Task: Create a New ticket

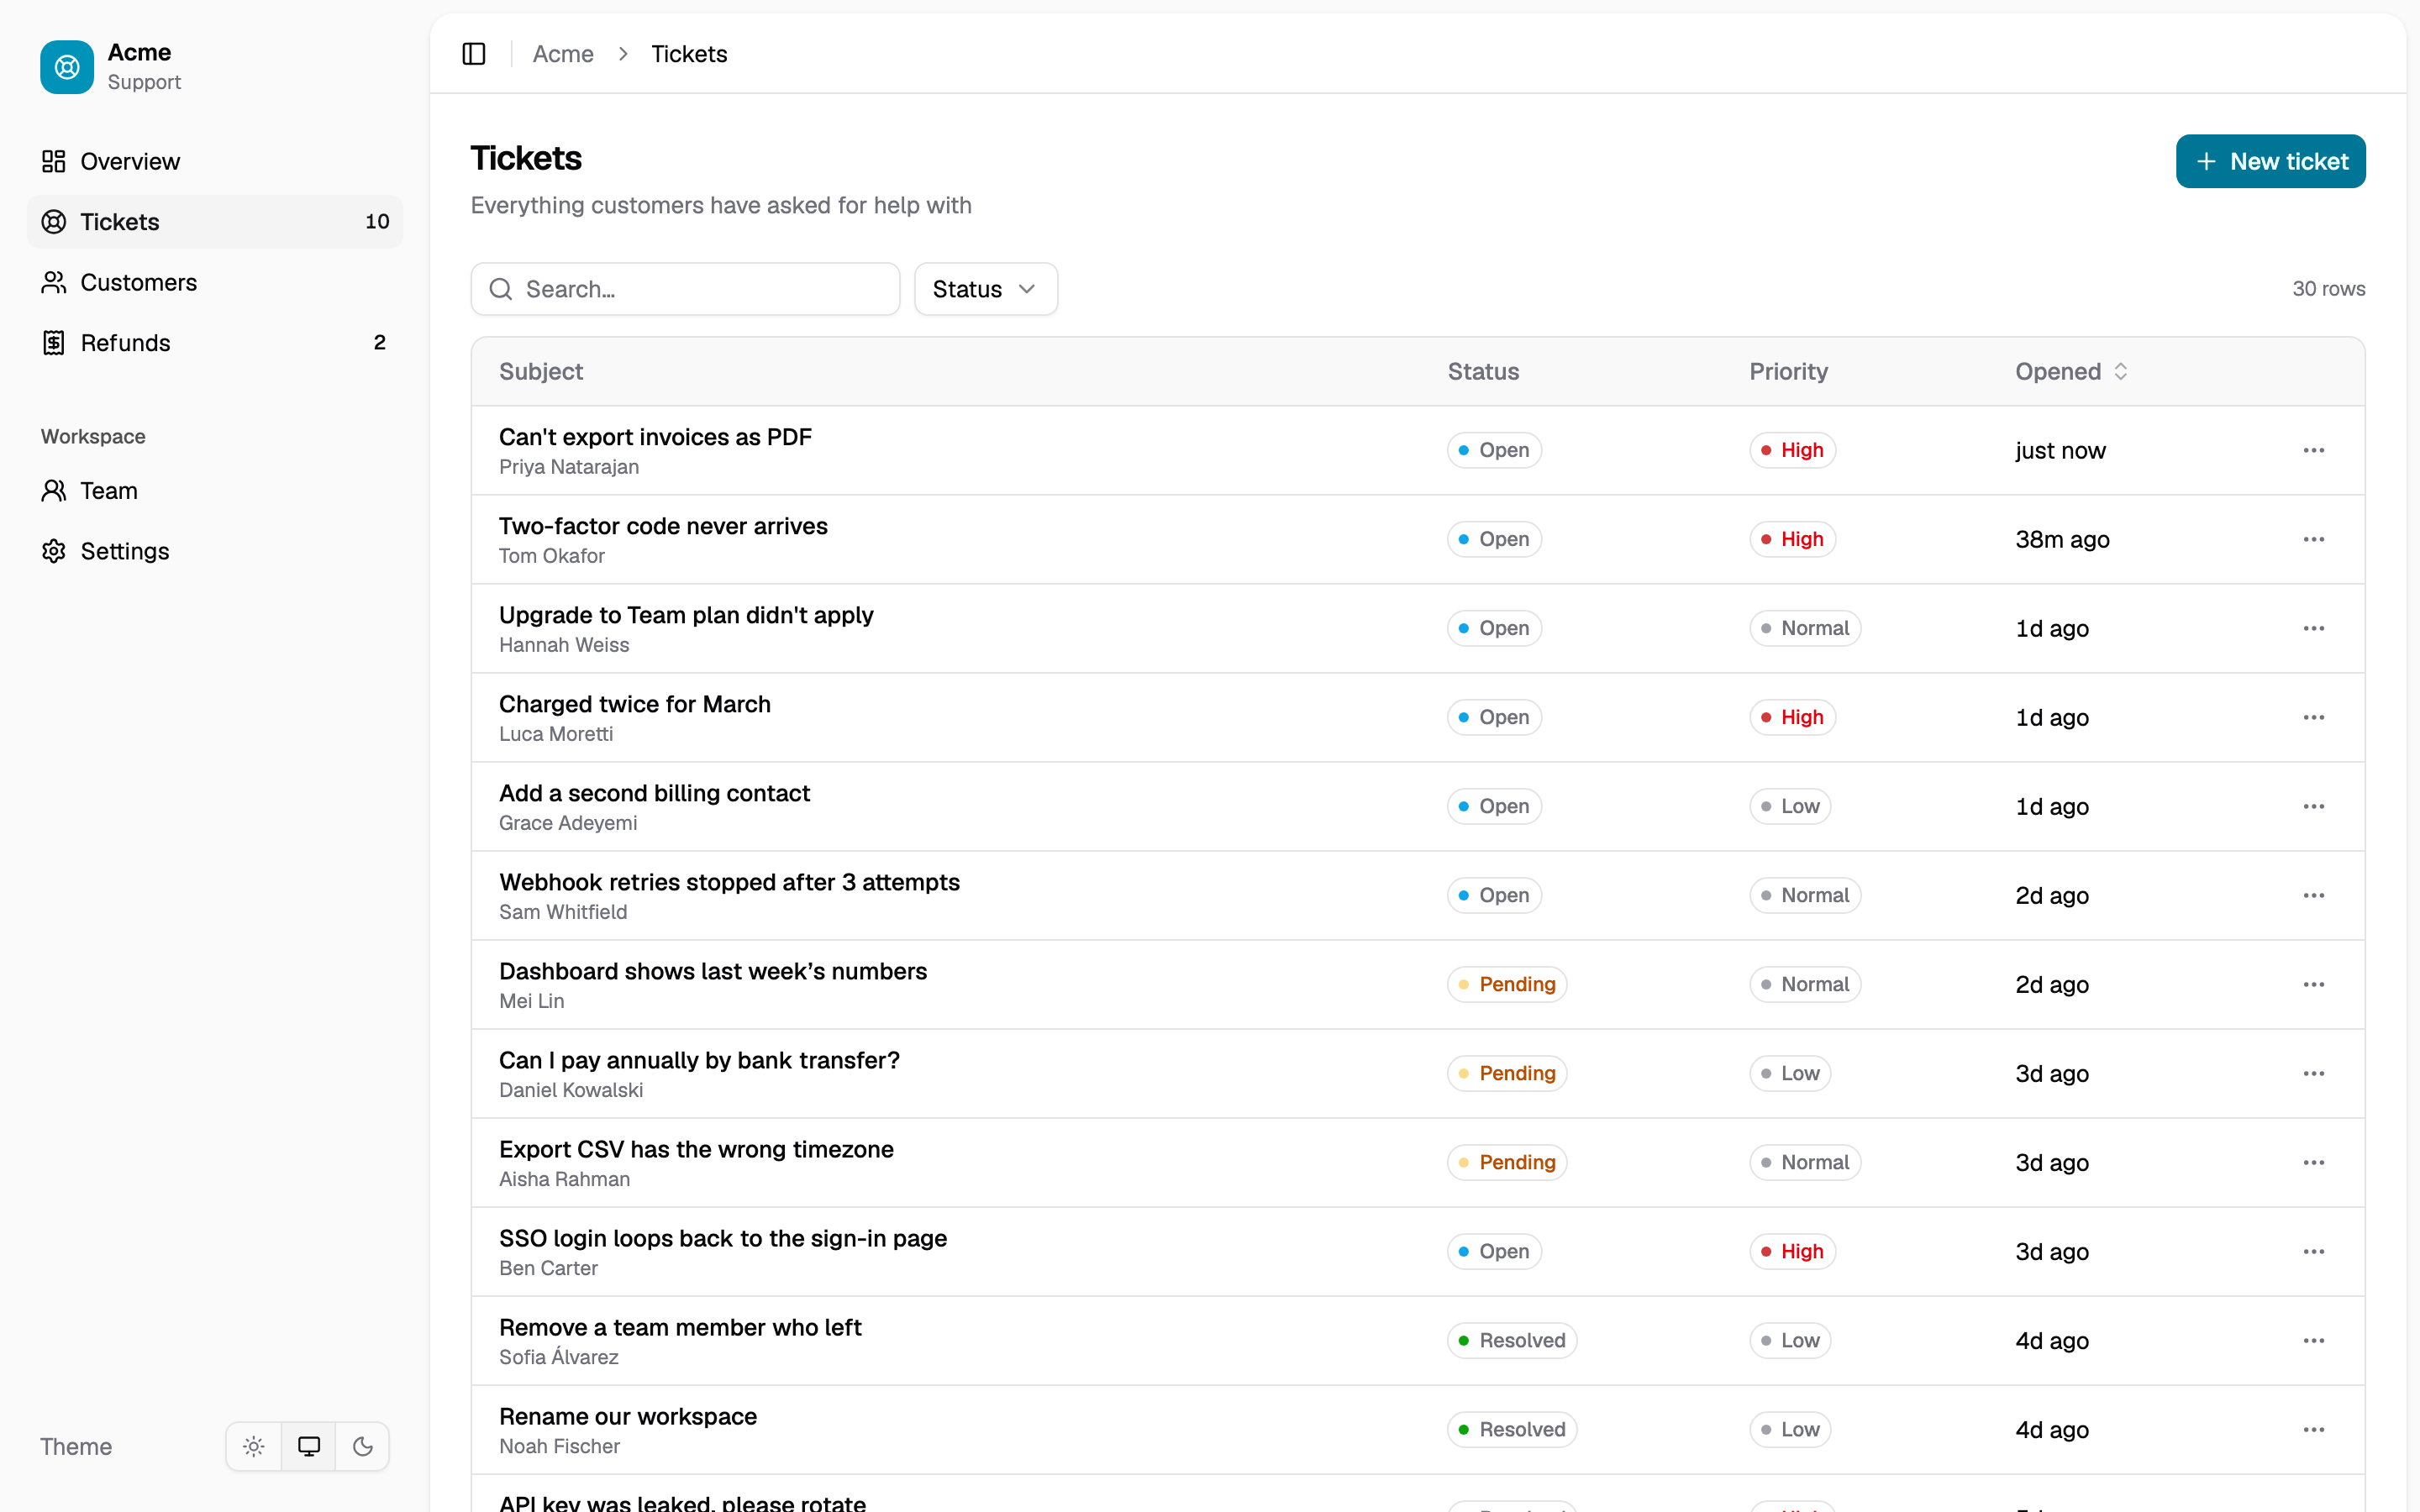Action: coord(2270,161)
